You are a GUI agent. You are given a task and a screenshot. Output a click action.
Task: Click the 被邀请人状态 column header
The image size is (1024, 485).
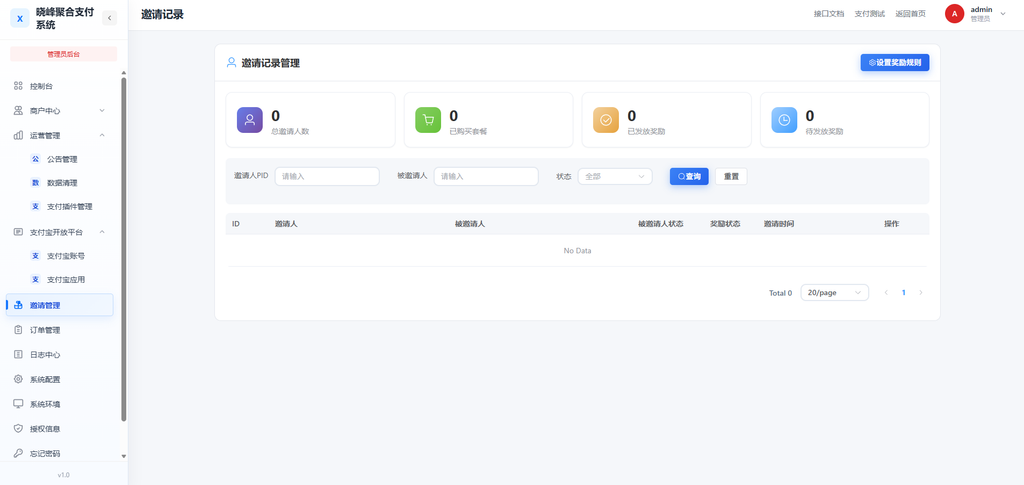point(661,224)
